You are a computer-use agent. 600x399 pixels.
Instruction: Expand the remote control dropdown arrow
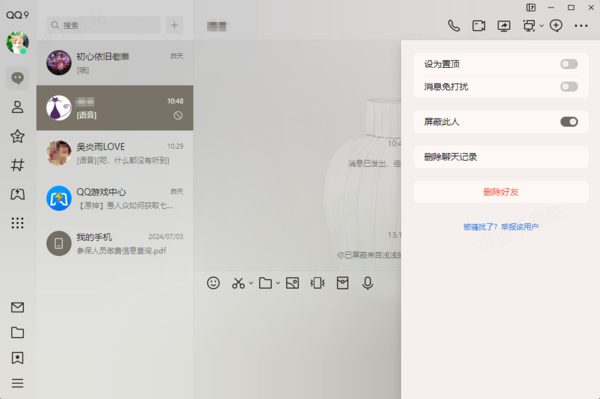pos(541,26)
